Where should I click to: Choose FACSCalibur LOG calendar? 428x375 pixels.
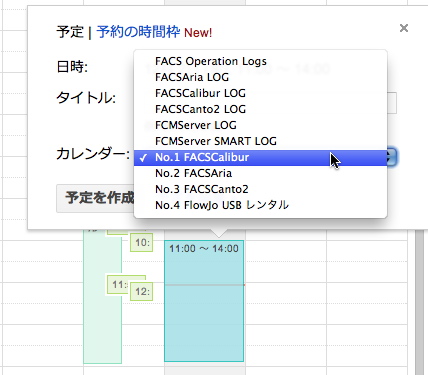(x=260, y=93)
